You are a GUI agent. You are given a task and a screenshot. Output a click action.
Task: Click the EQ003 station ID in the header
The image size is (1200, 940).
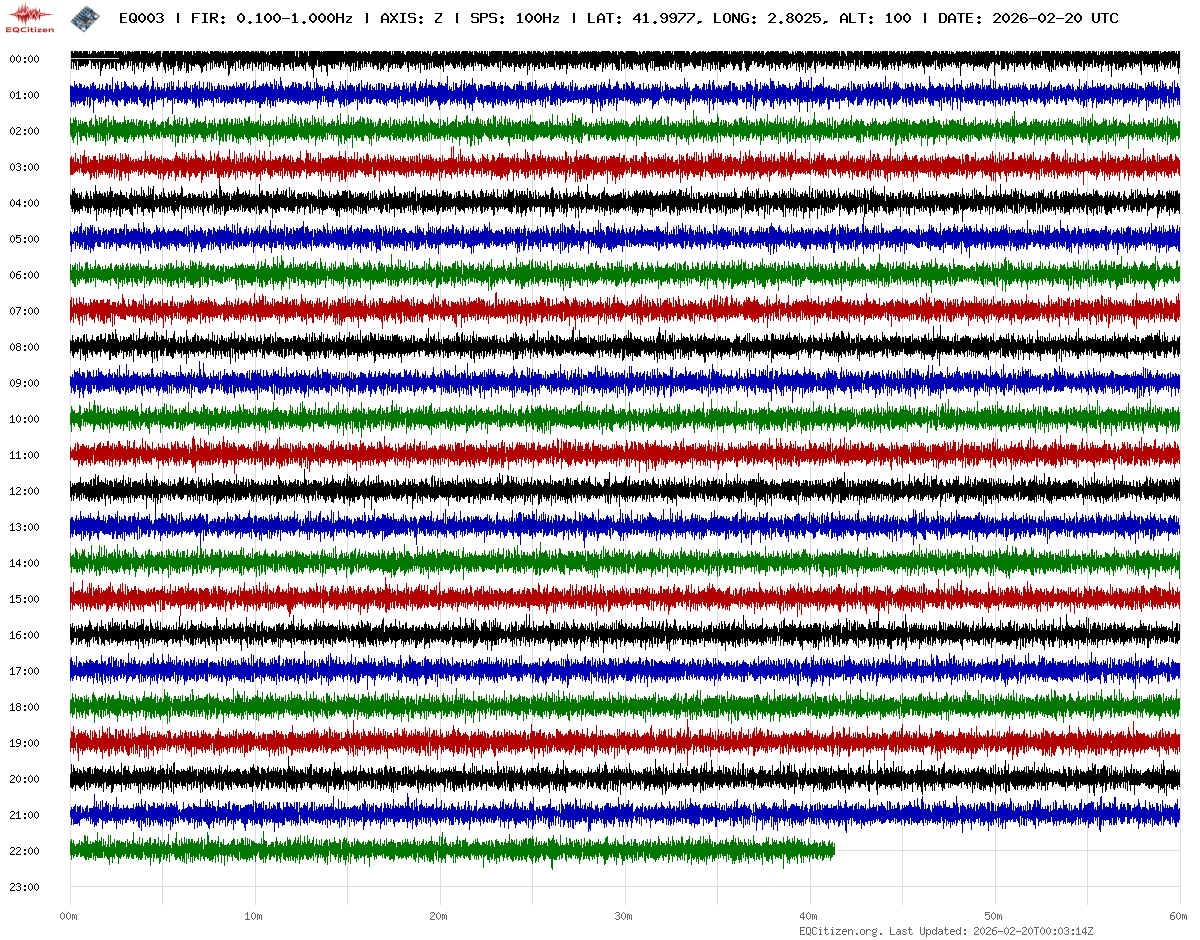[x=141, y=18]
